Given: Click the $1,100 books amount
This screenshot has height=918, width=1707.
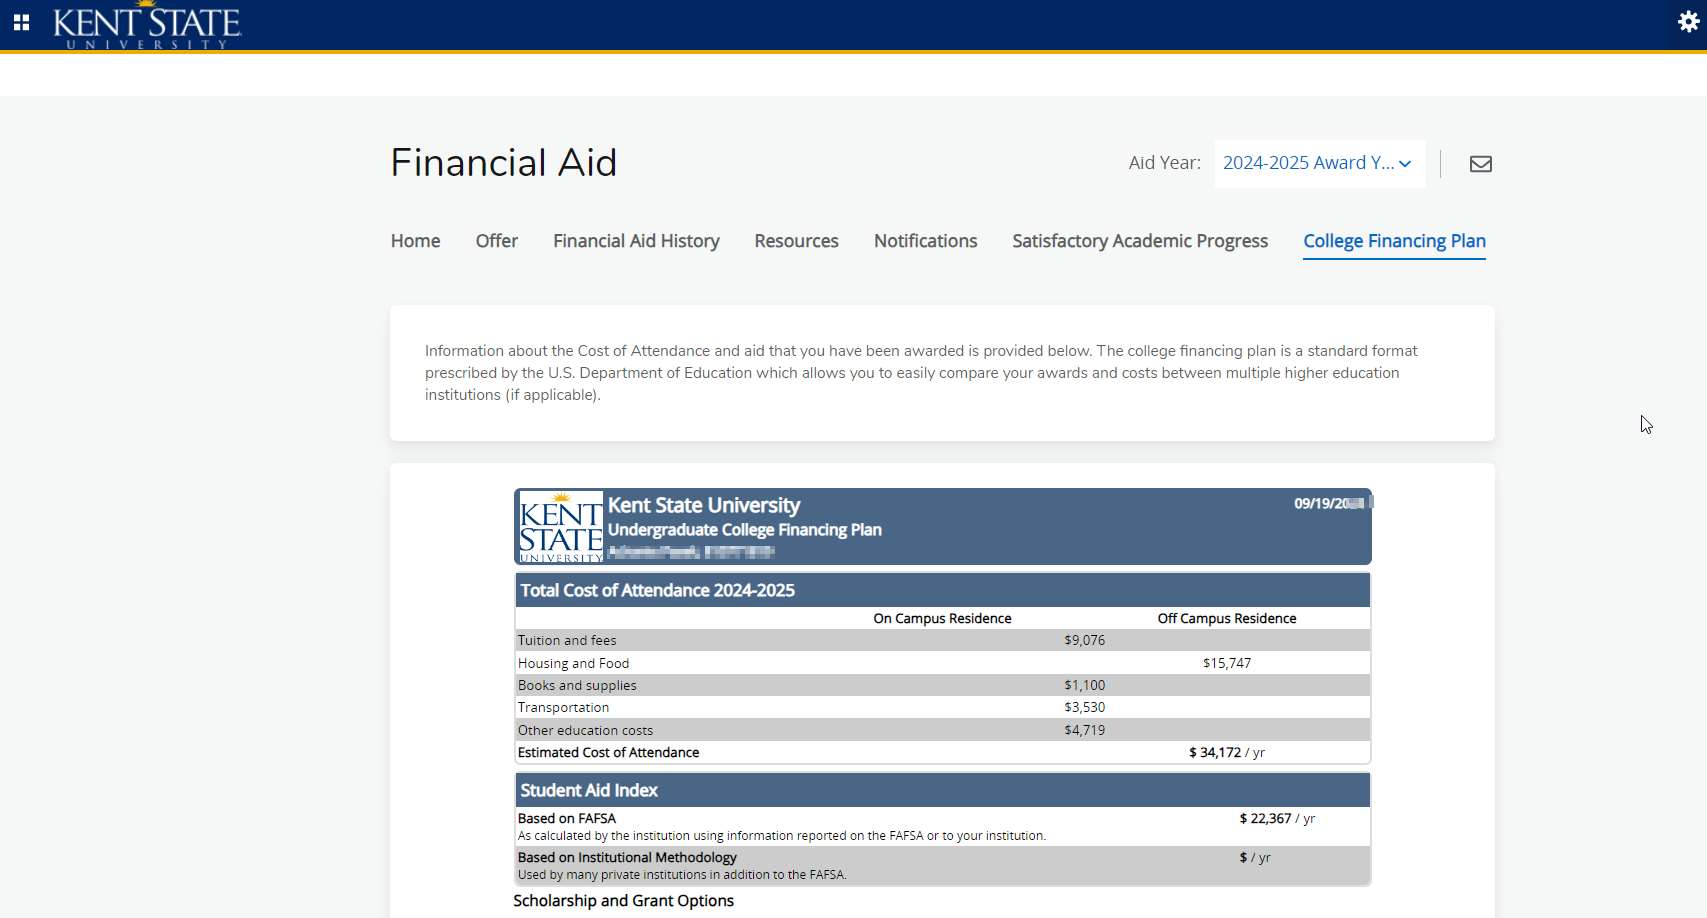Looking at the screenshot, I should [x=1085, y=685].
